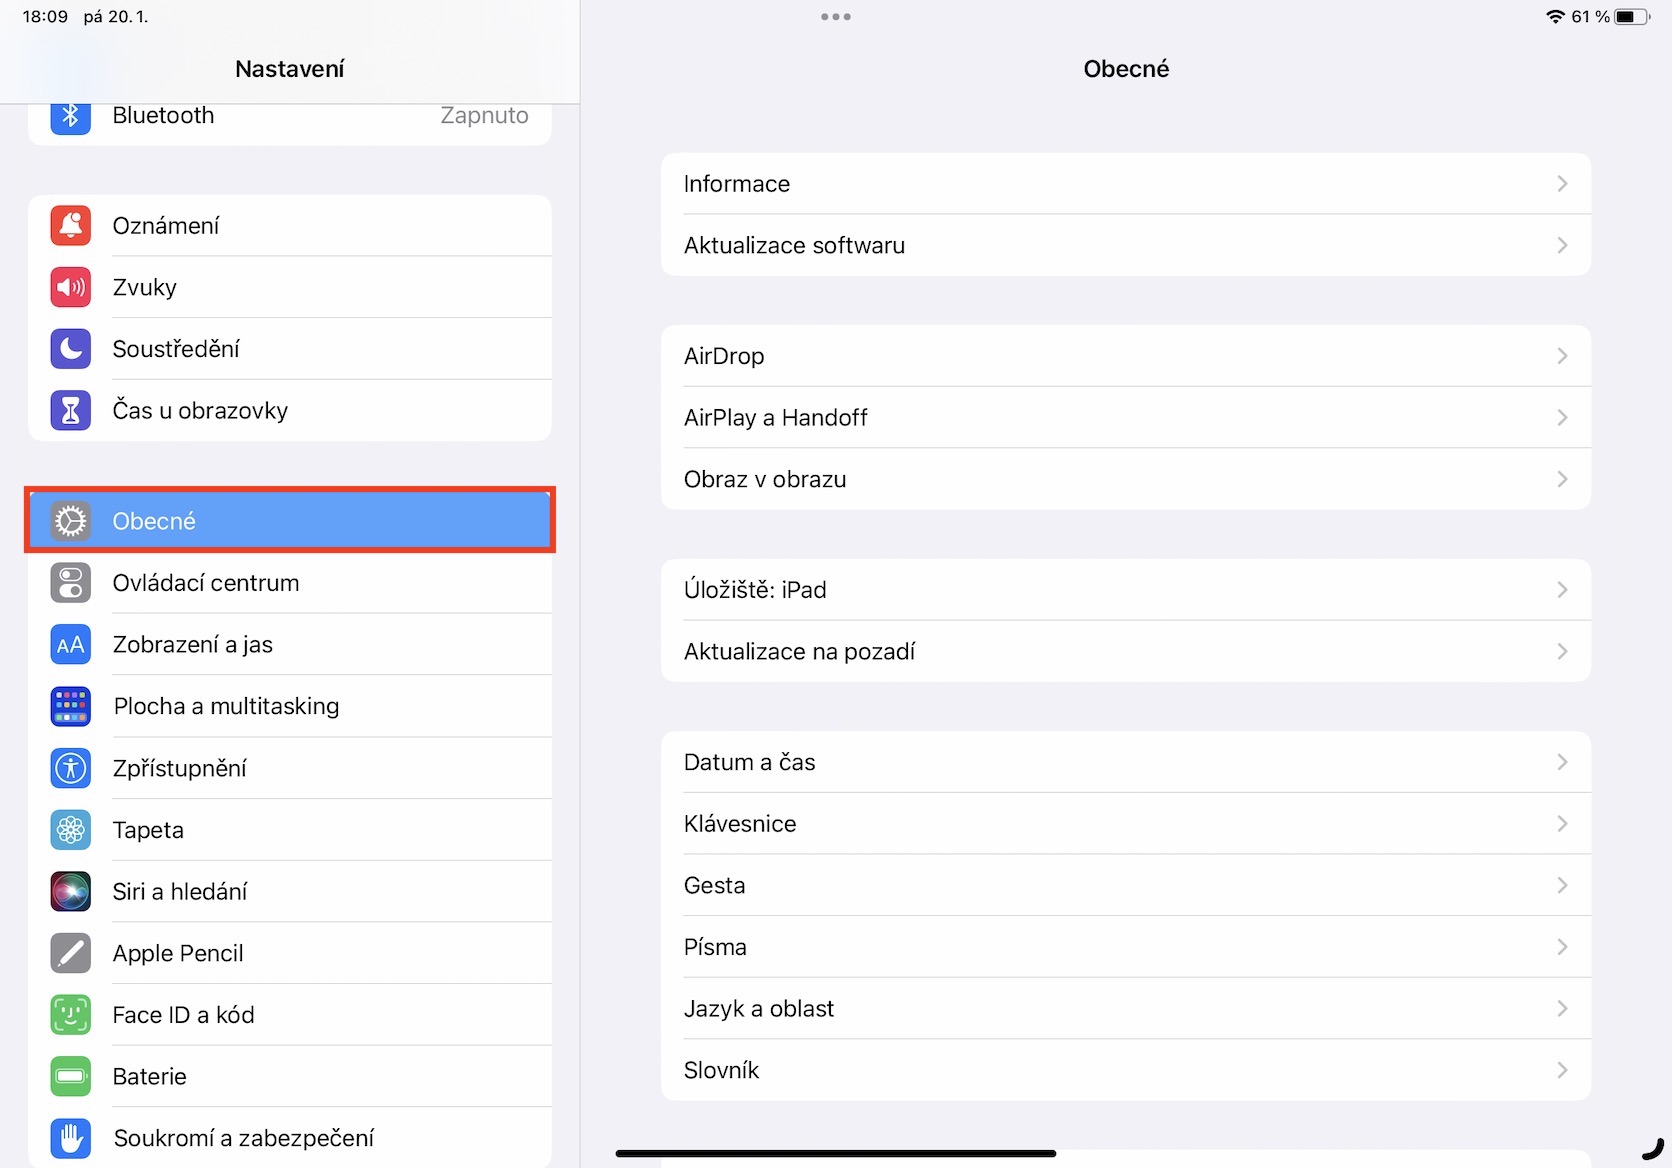Select the Čas u obrazovky hourglass icon
This screenshot has height=1168, width=1672.
point(71,411)
